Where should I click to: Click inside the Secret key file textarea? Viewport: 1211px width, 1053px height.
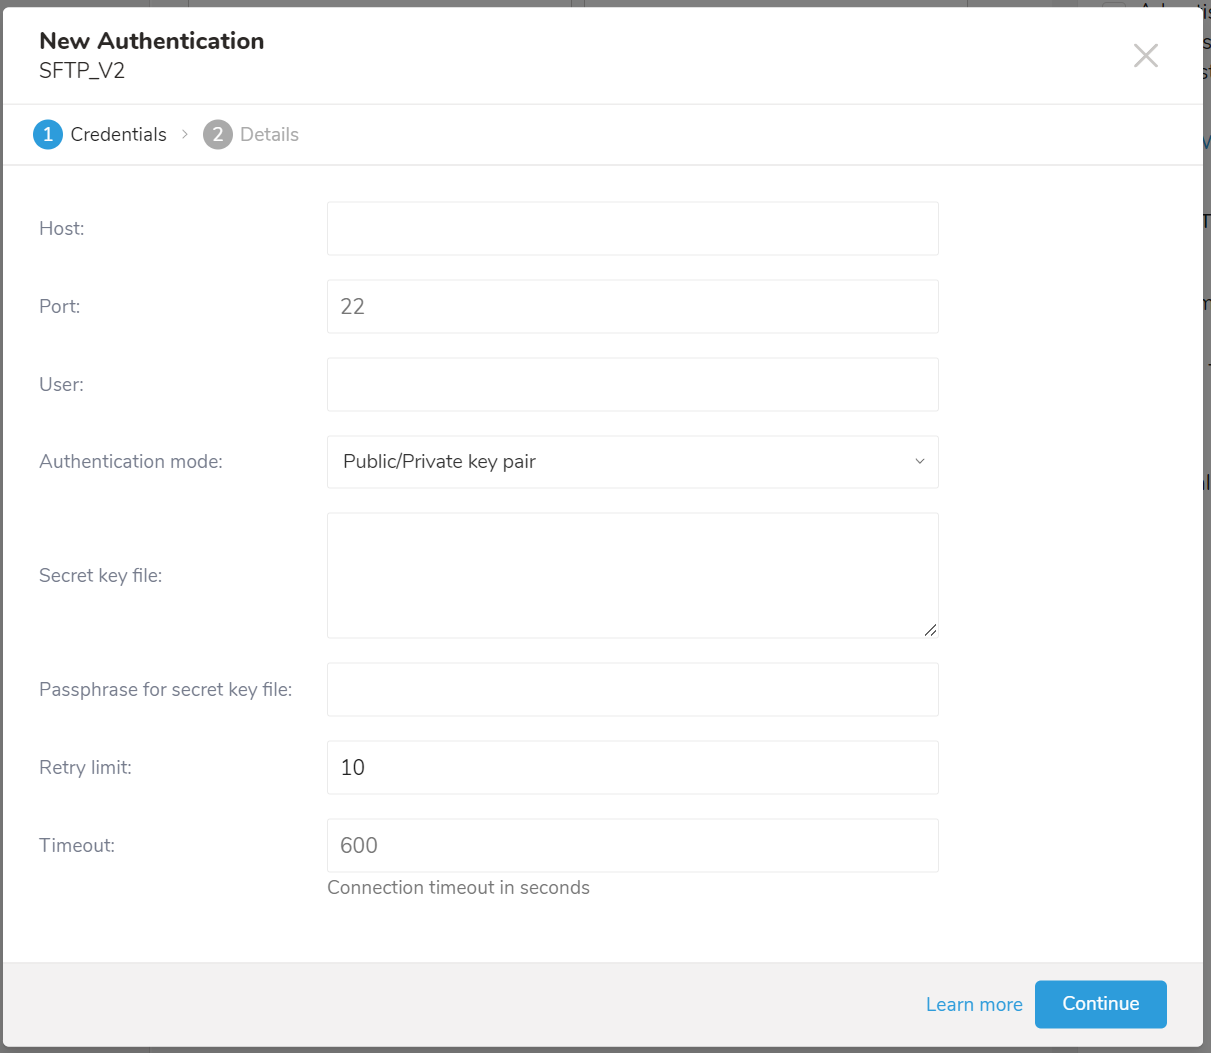[x=632, y=575]
